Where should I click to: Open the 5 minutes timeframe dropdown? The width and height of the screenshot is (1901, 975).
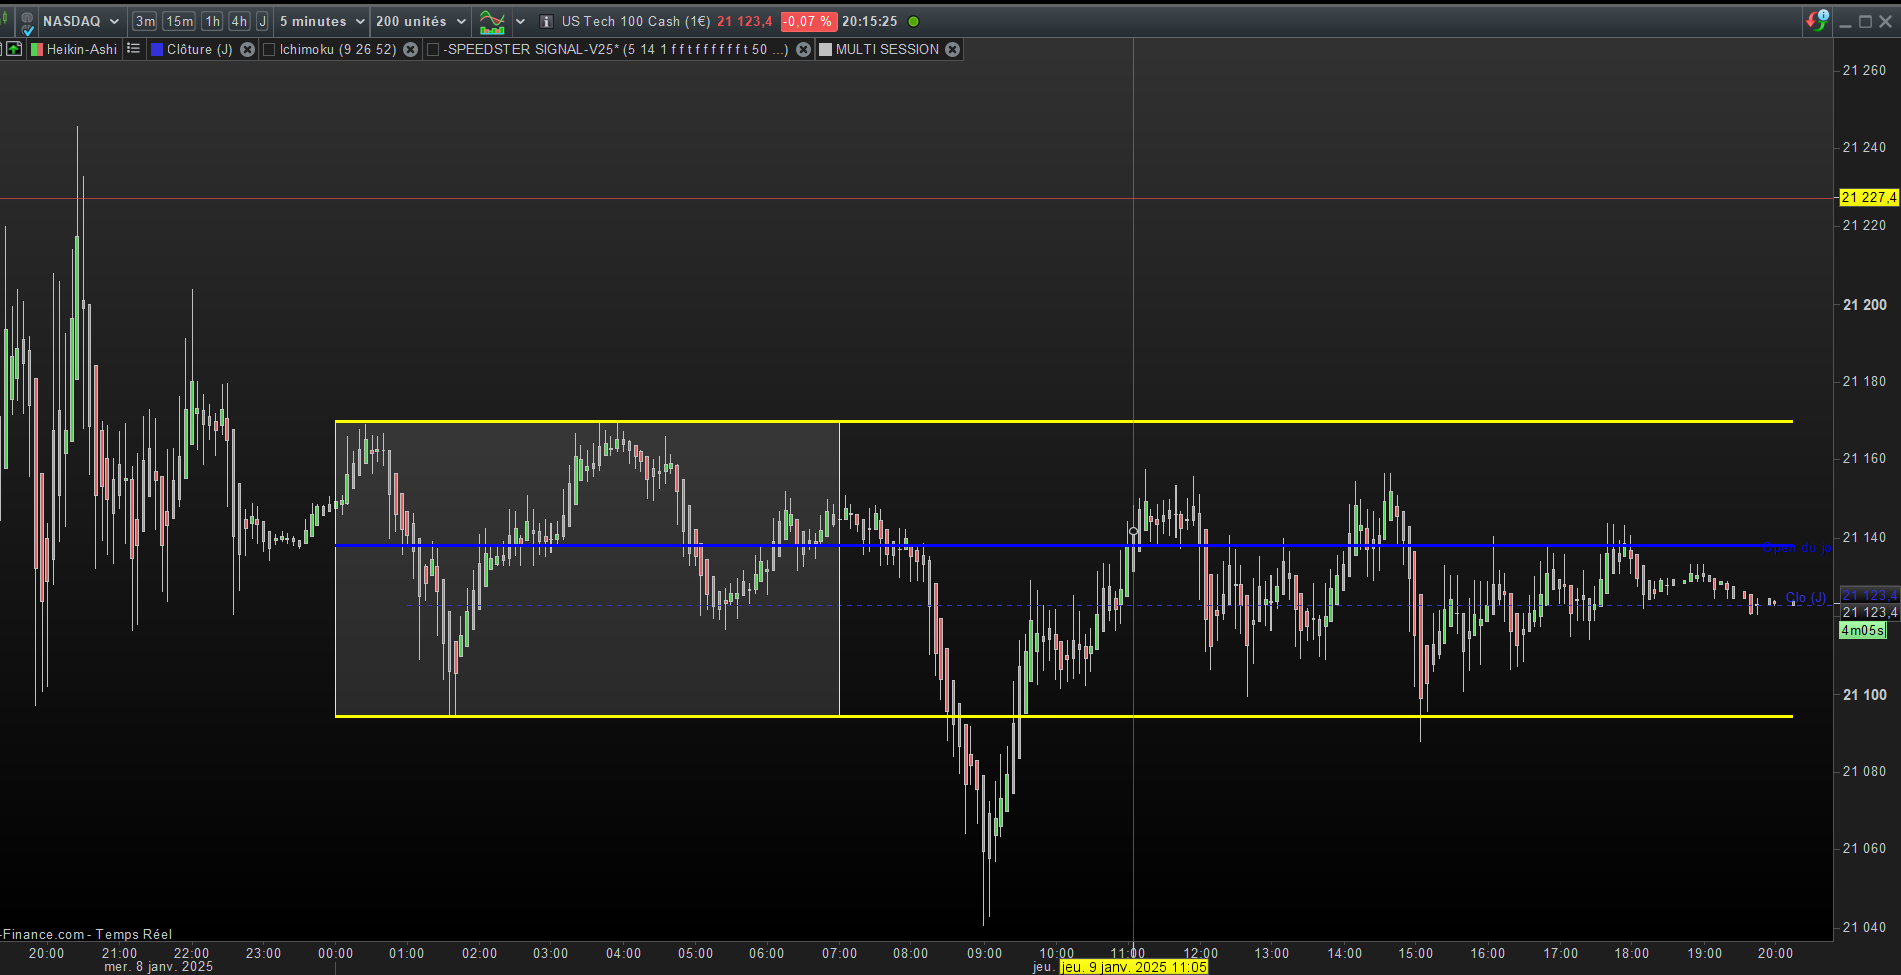click(x=322, y=21)
